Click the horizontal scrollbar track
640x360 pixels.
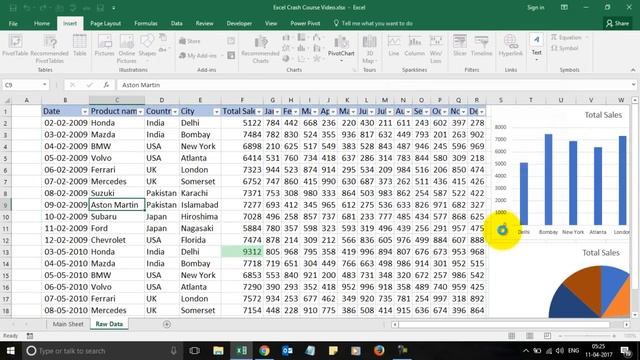click(504, 324)
